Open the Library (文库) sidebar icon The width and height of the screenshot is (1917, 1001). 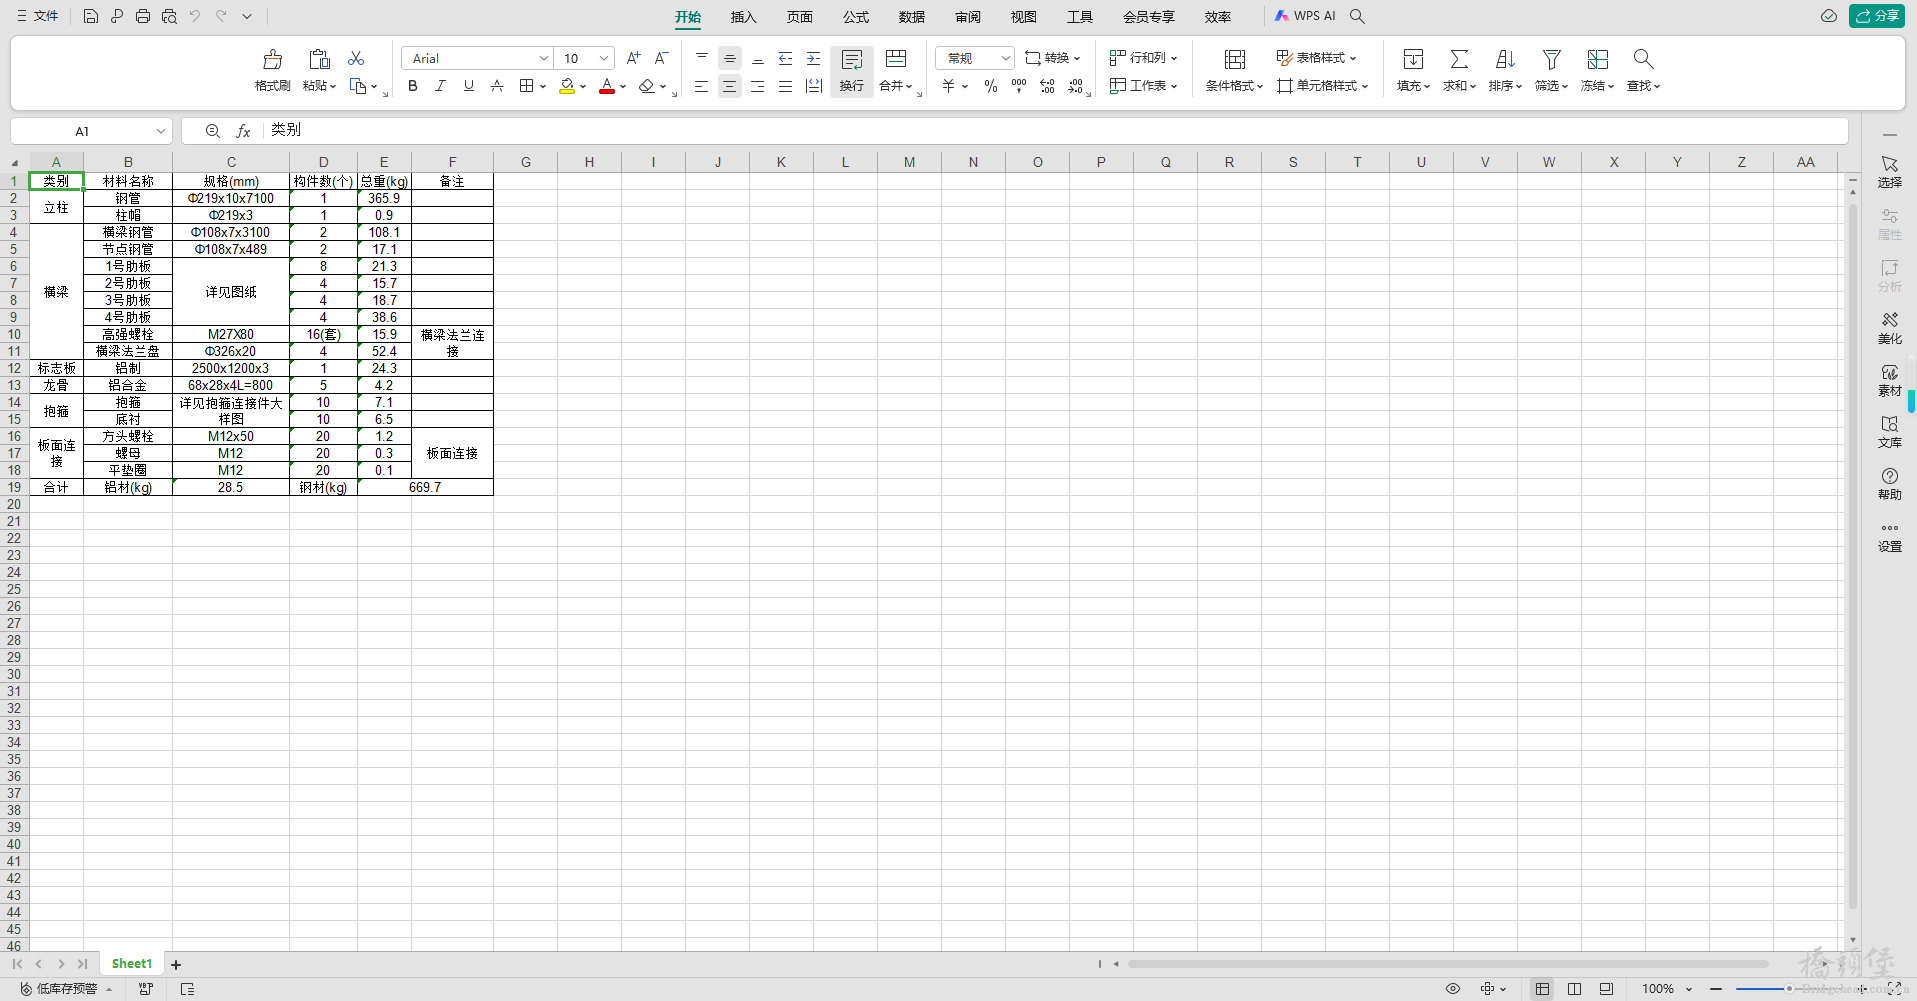point(1889,431)
